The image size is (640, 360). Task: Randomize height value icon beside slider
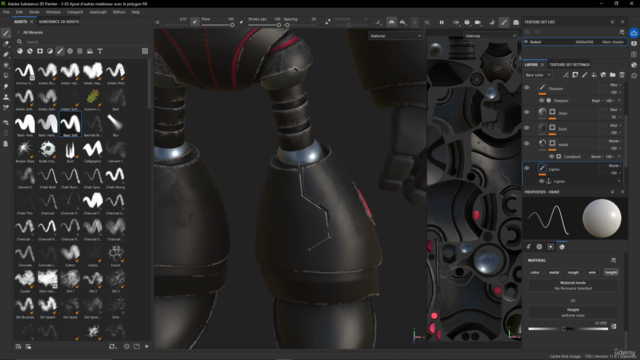pos(613,327)
